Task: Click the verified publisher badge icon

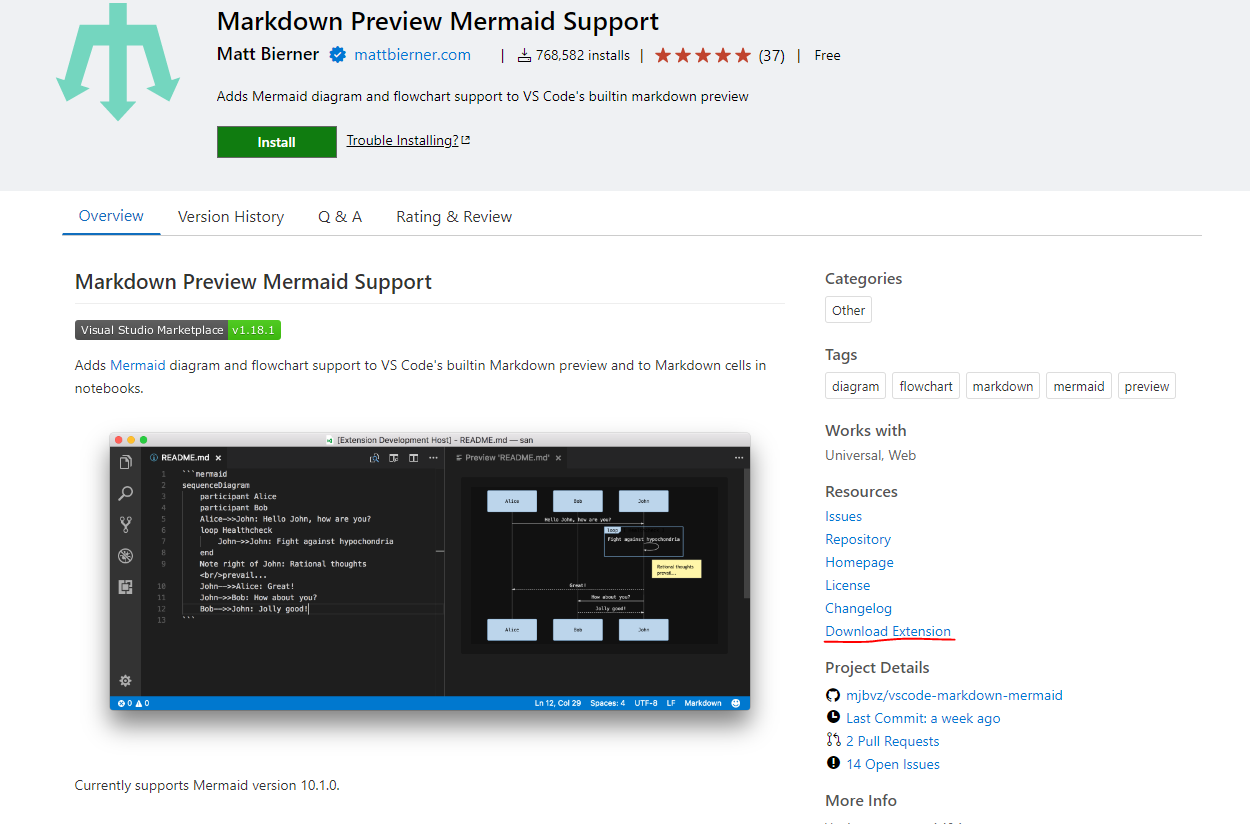Action: click(x=338, y=55)
